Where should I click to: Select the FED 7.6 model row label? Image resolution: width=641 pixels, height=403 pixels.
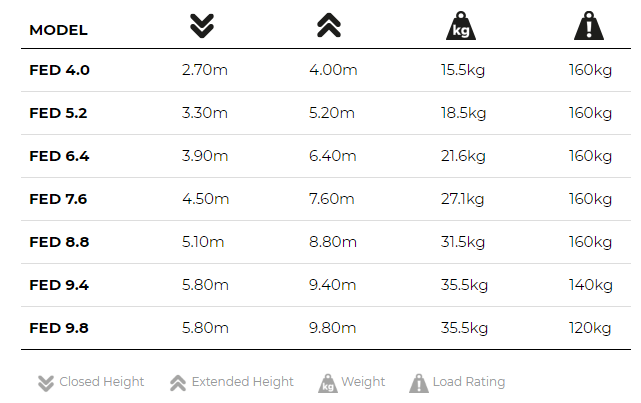tap(58, 199)
